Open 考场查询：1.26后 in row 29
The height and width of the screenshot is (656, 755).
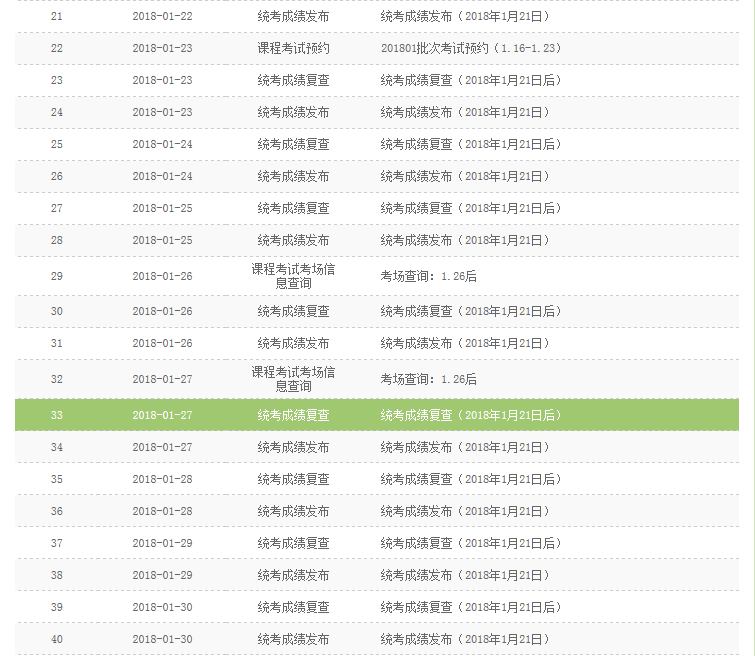point(428,276)
